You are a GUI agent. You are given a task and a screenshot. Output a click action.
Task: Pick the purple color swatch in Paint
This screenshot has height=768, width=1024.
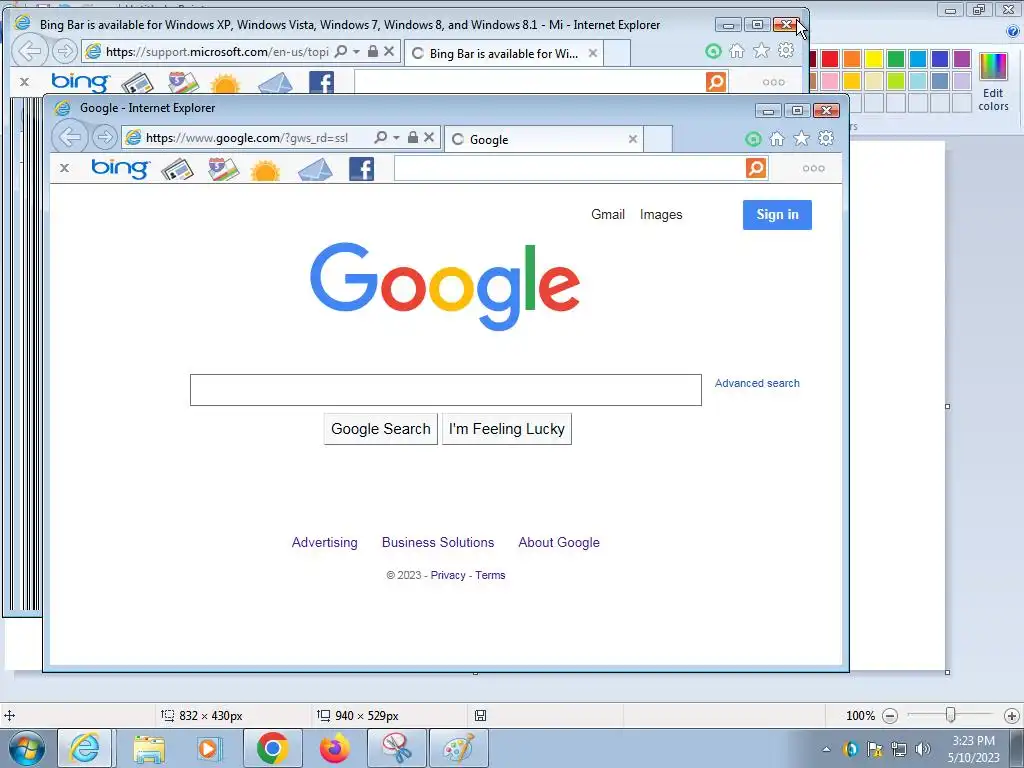tap(962, 59)
